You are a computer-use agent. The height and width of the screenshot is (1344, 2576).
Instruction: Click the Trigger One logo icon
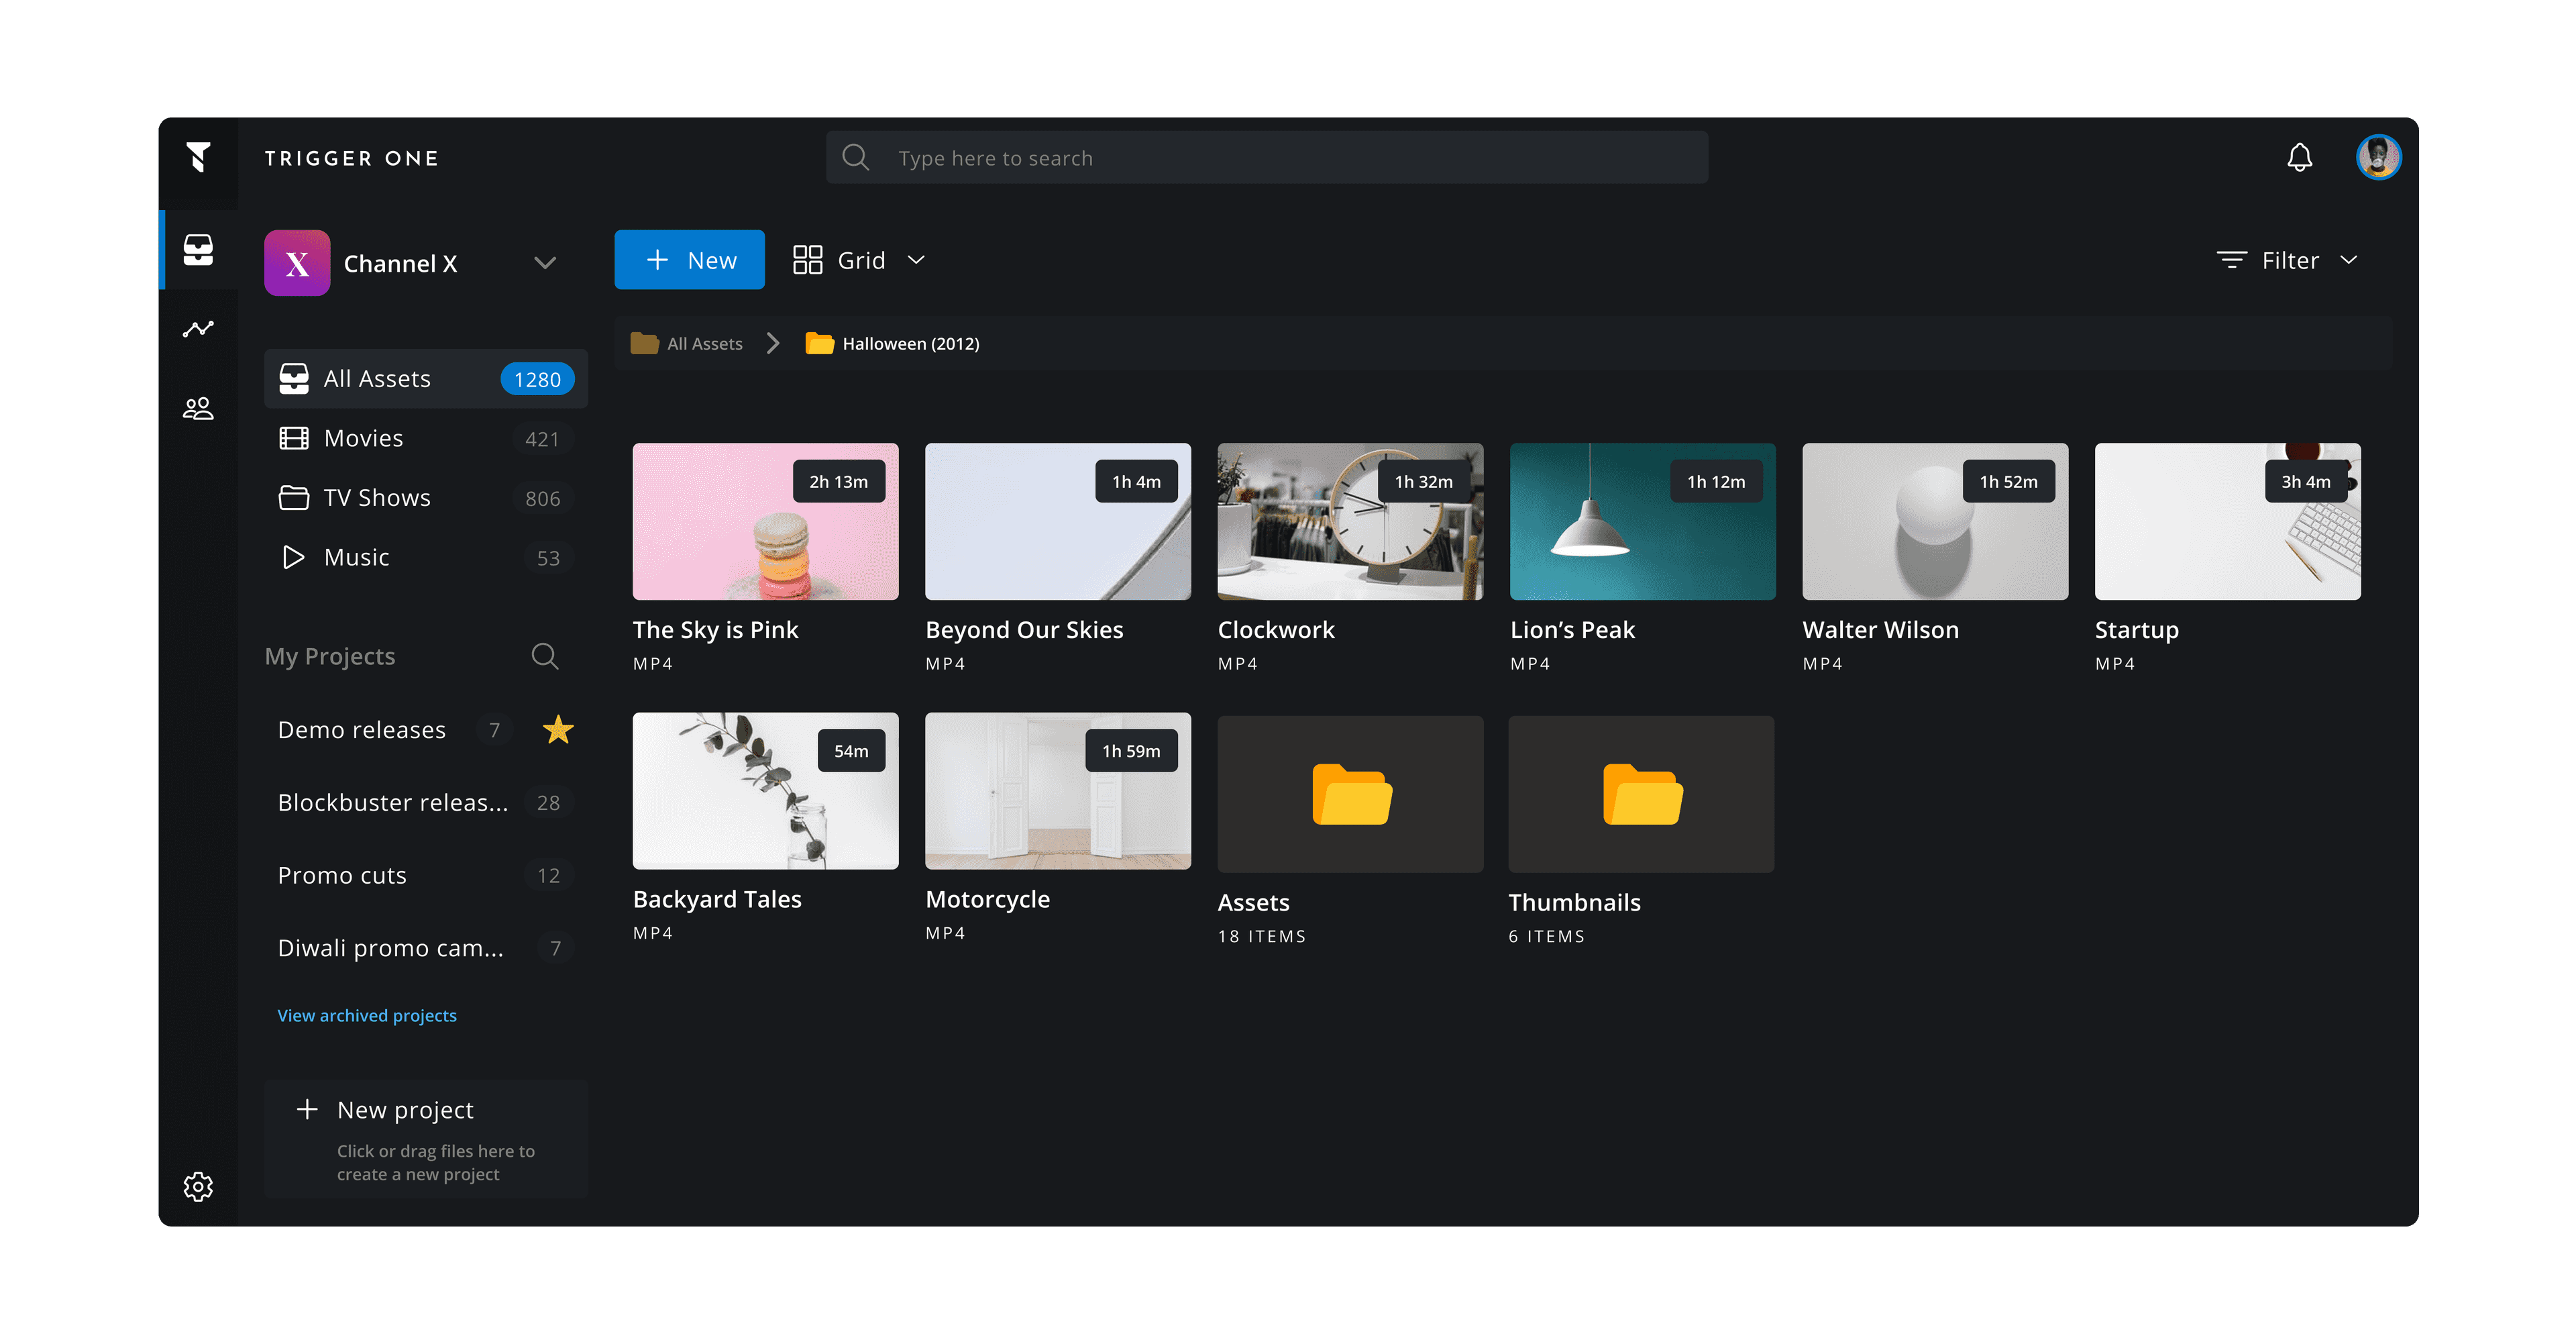pyautogui.click(x=198, y=157)
